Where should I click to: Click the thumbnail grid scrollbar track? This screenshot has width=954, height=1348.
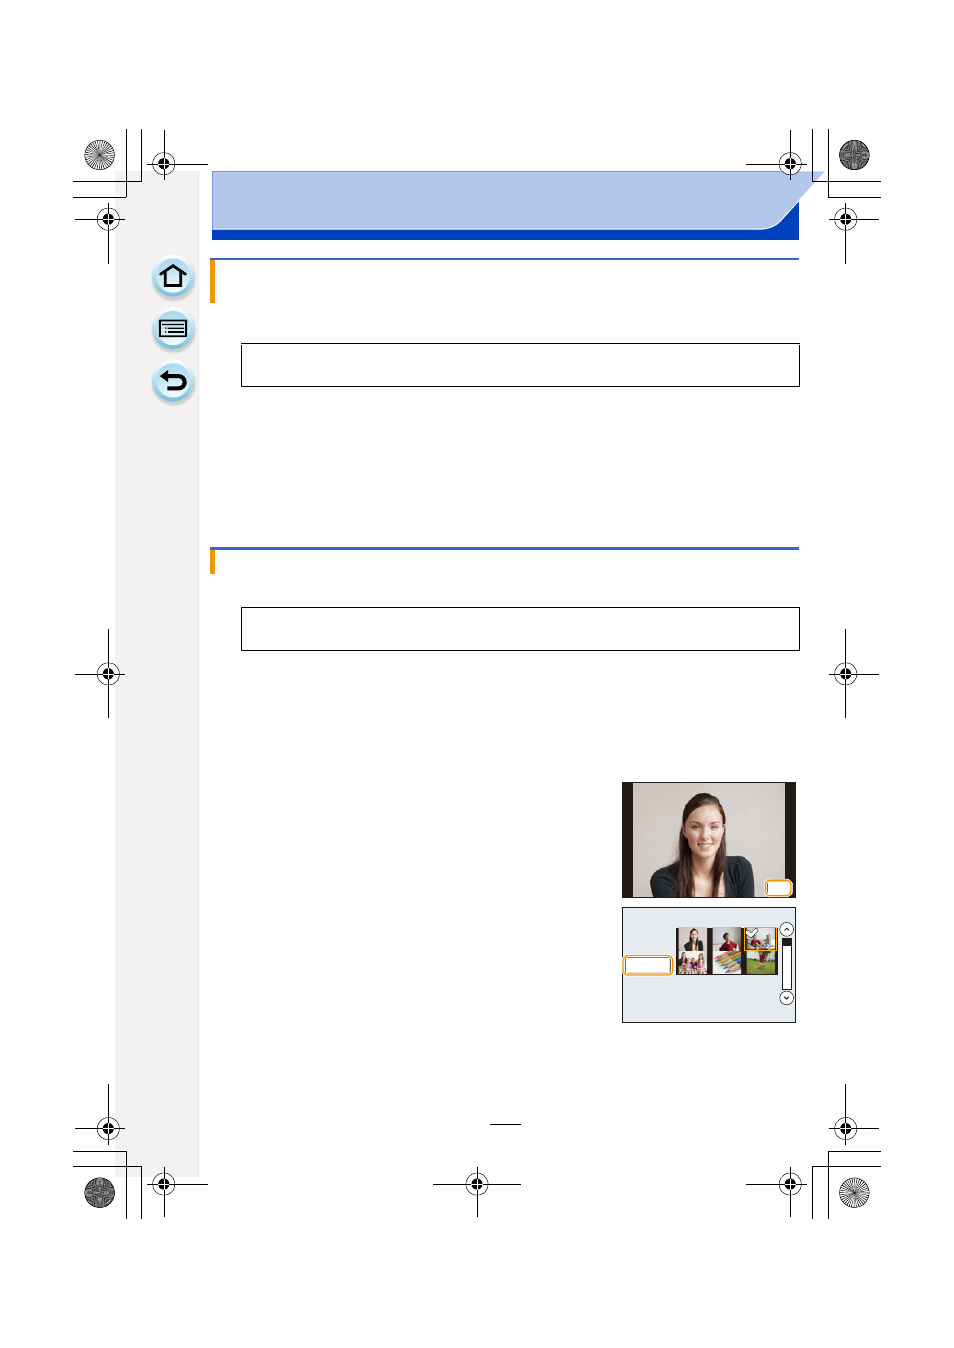tap(787, 964)
